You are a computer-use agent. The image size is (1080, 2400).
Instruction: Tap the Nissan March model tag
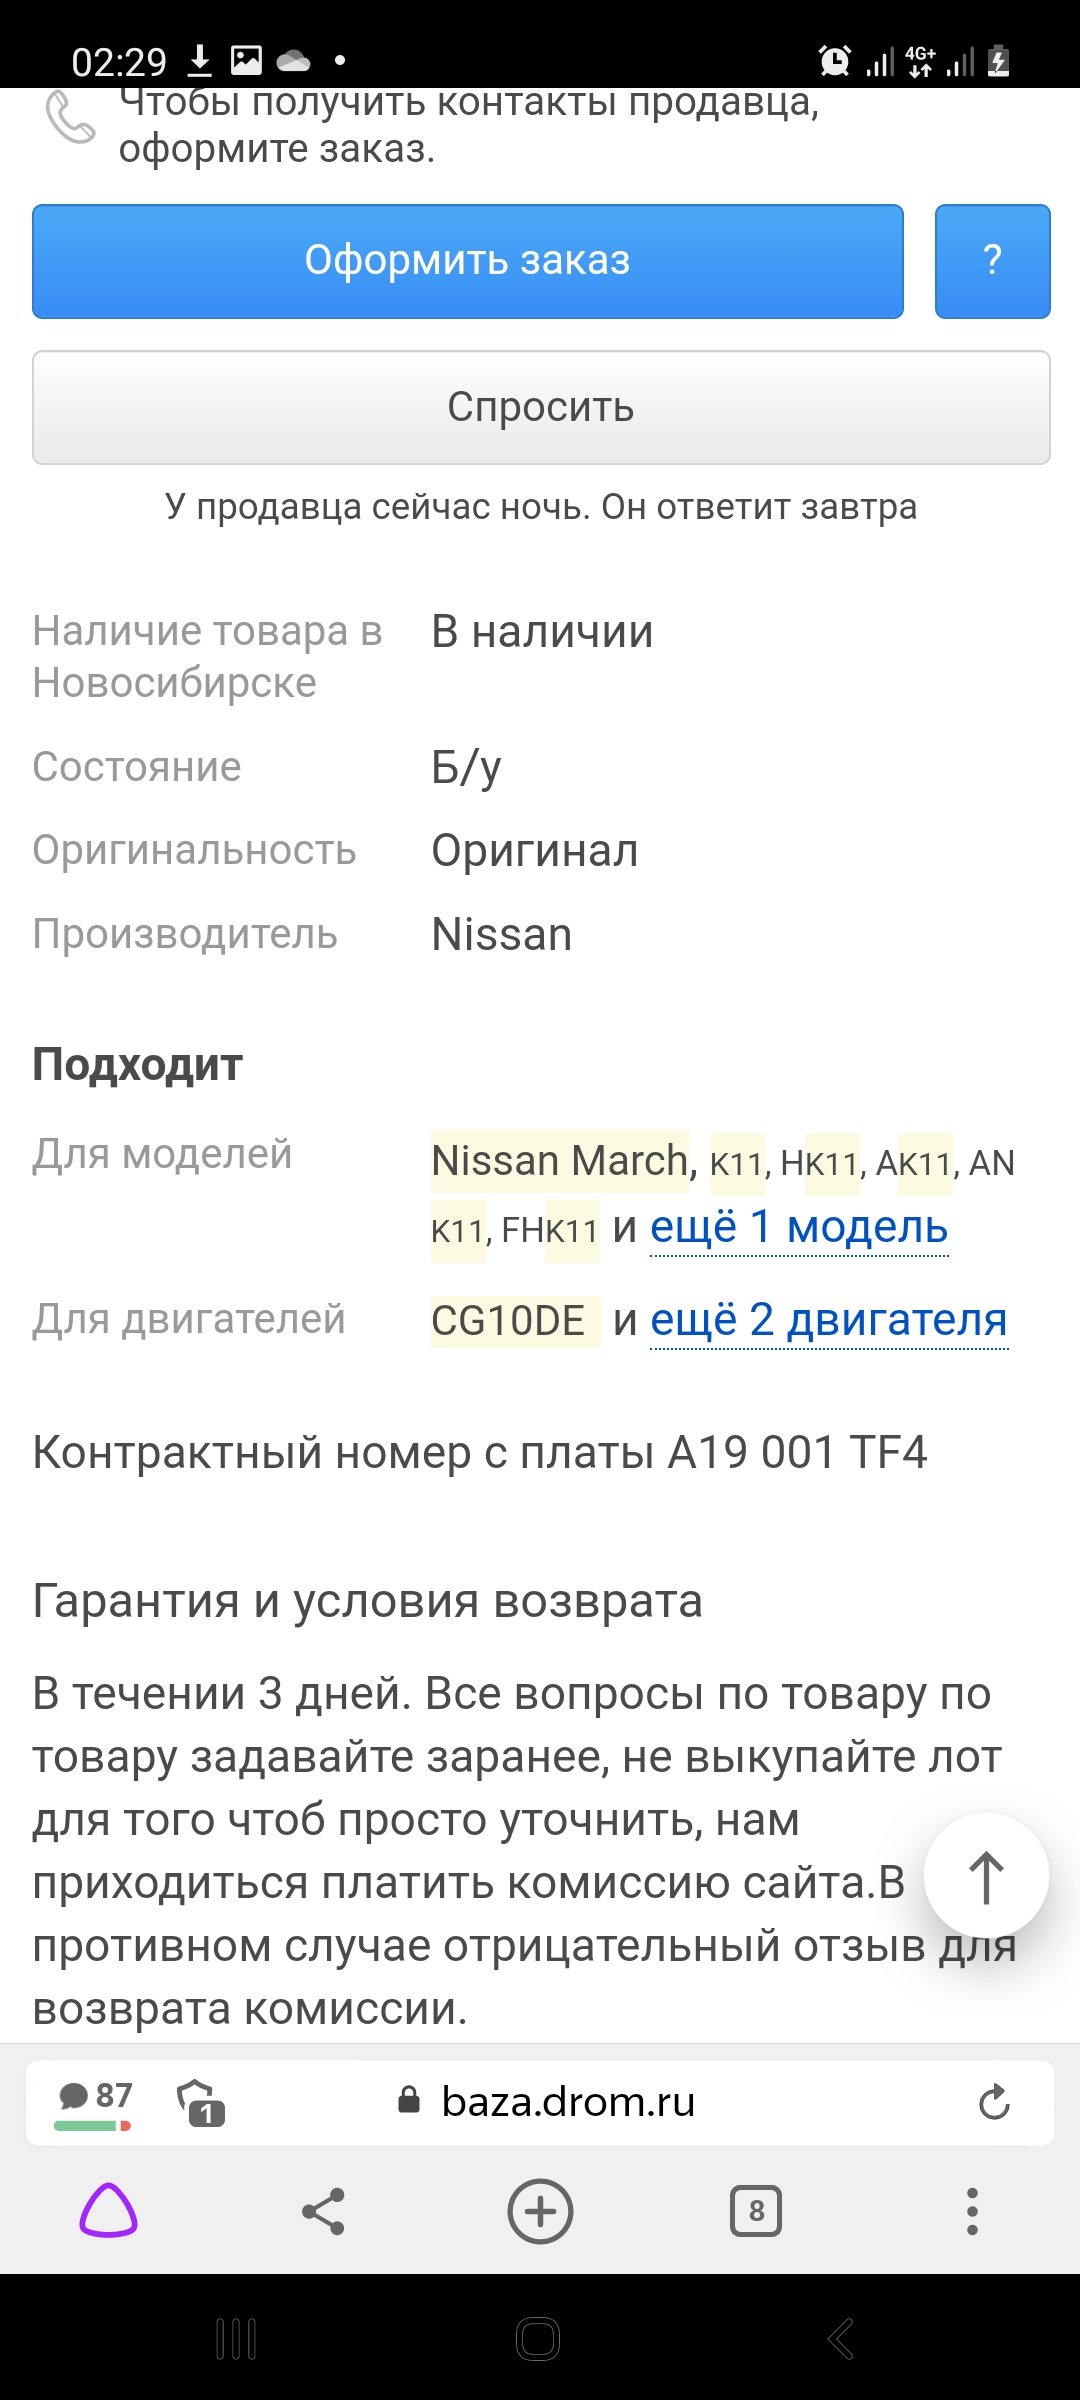tap(560, 1162)
